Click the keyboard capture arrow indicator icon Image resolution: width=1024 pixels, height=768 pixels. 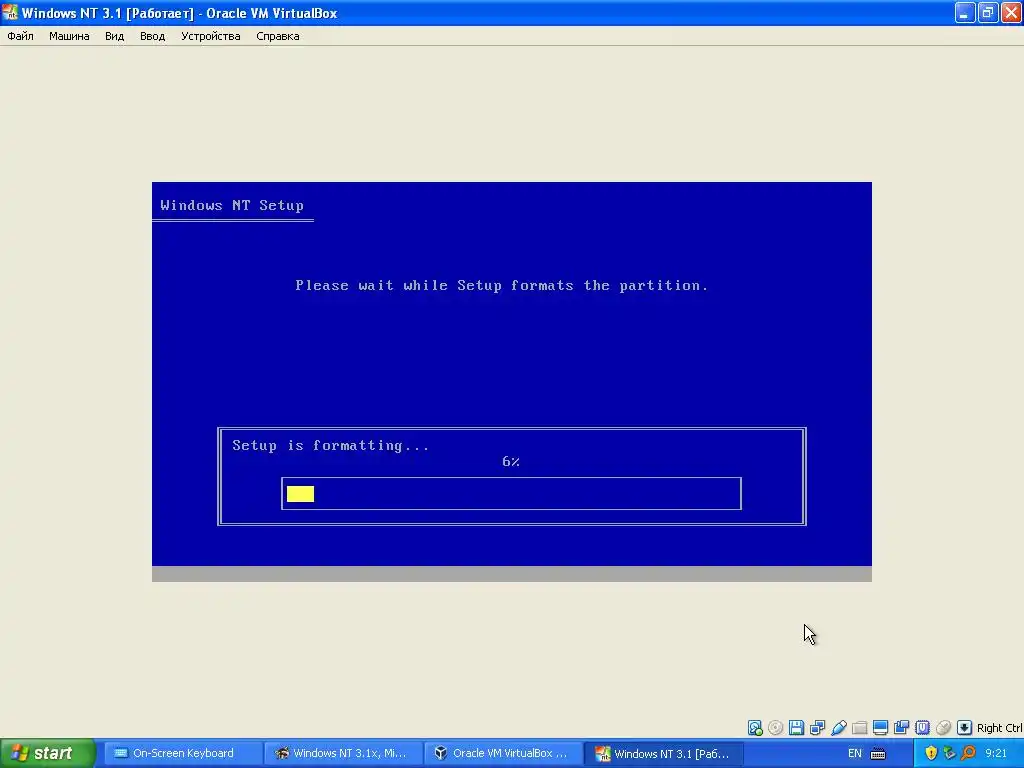pyautogui.click(x=964, y=728)
